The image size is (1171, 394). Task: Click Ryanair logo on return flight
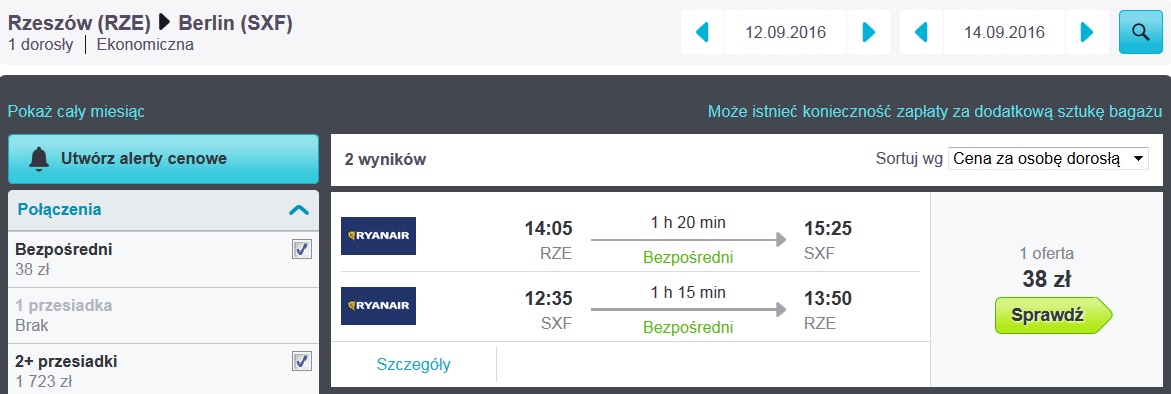click(379, 306)
